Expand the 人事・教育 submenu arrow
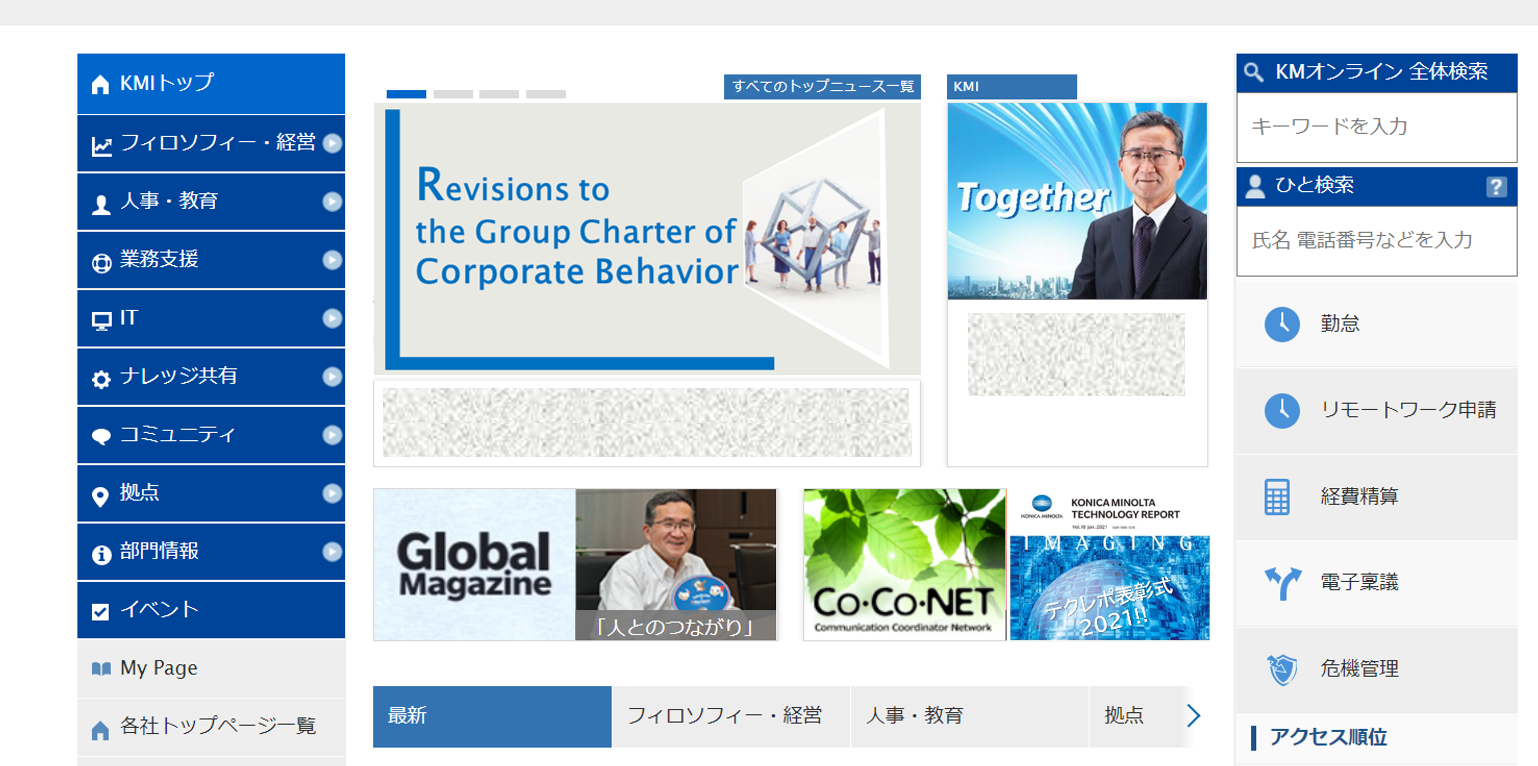This screenshot has height=766, width=1538. (x=332, y=201)
